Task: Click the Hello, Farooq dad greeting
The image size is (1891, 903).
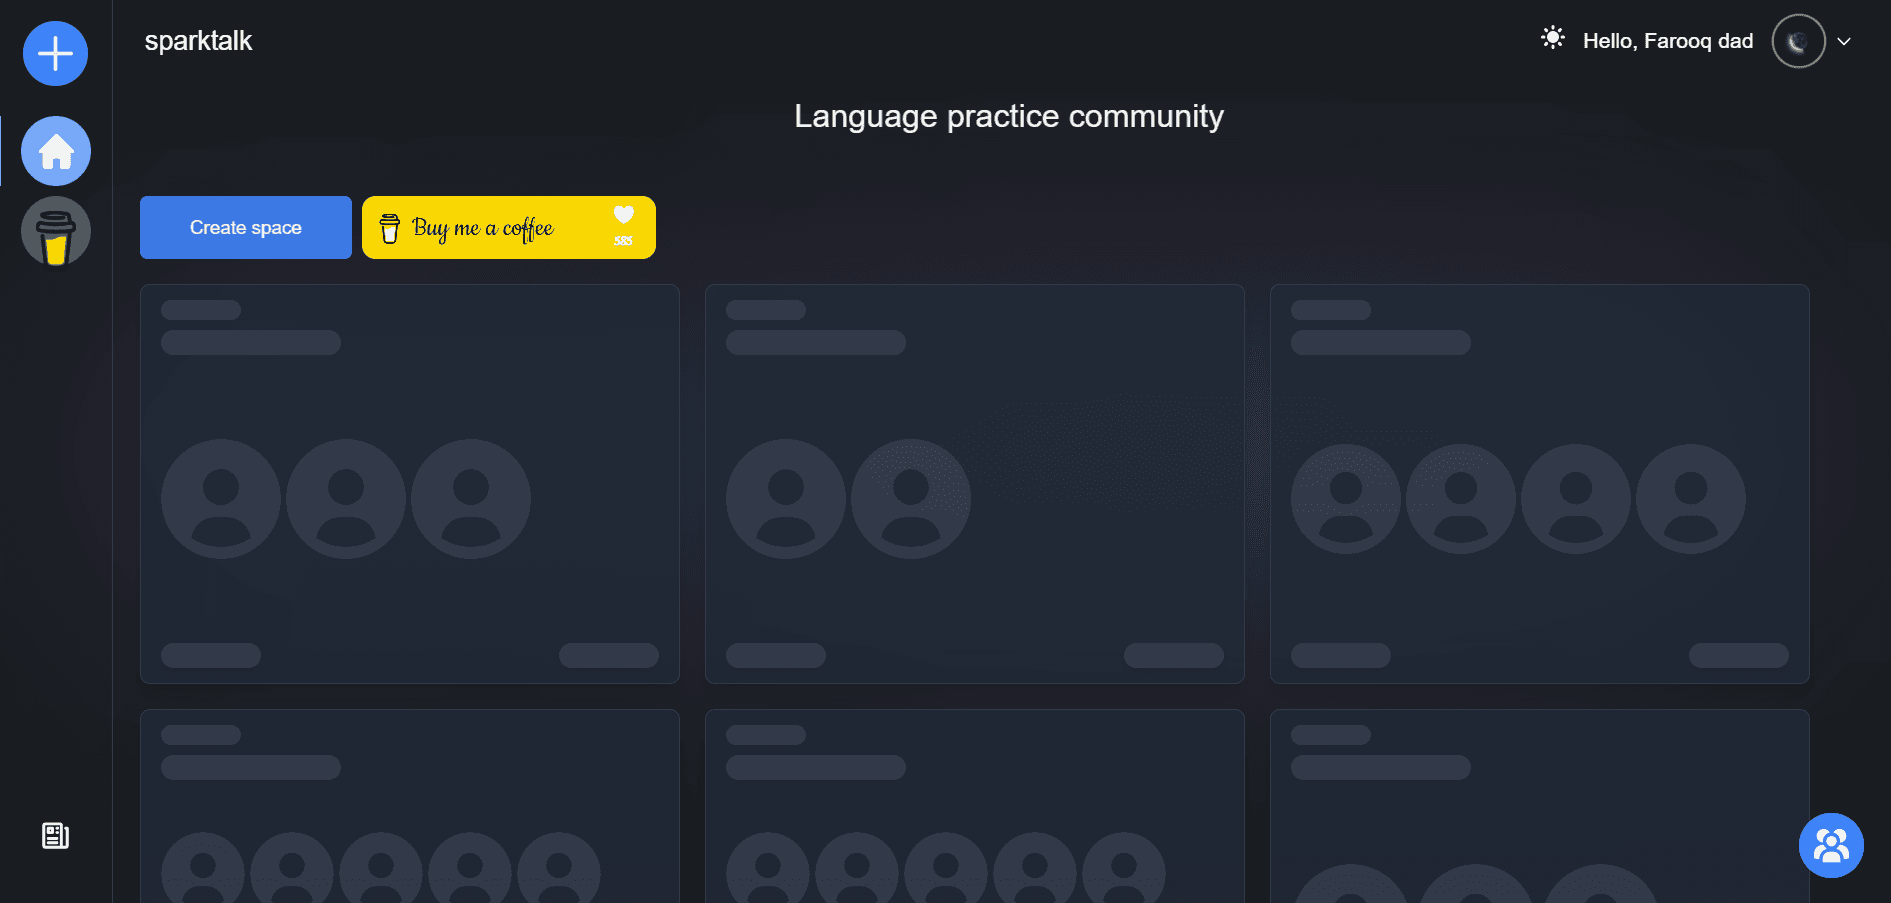Action: coord(1668,41)
